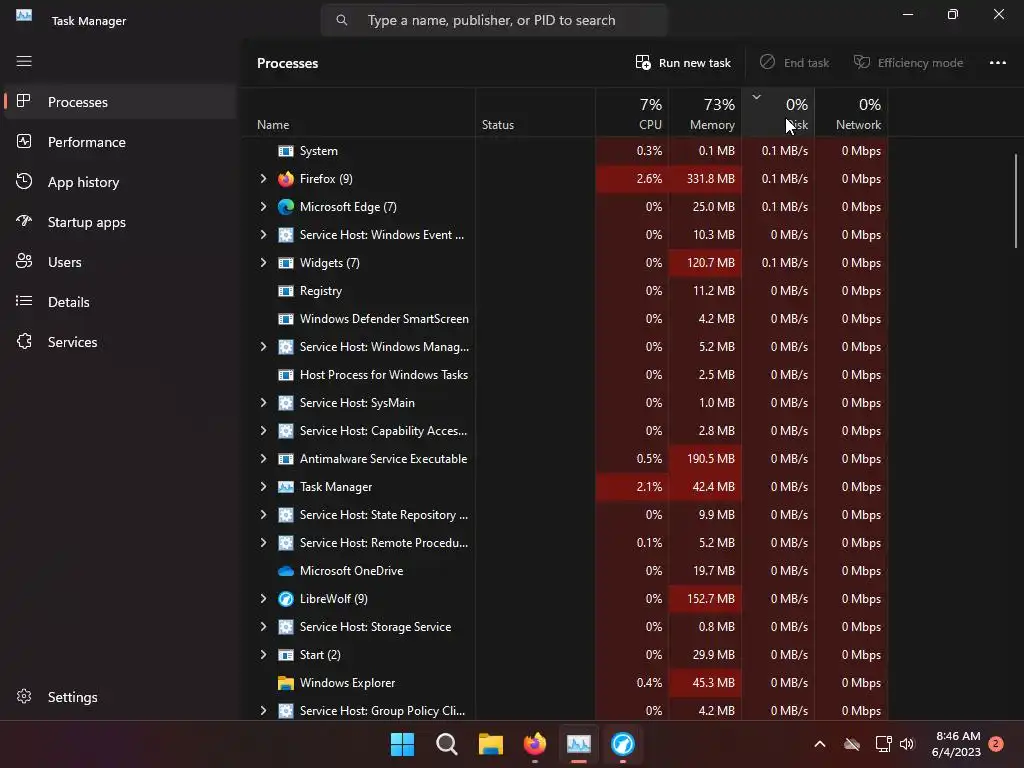
Task: Expand Antimalware Service Executable row
Action: (263, 459)
